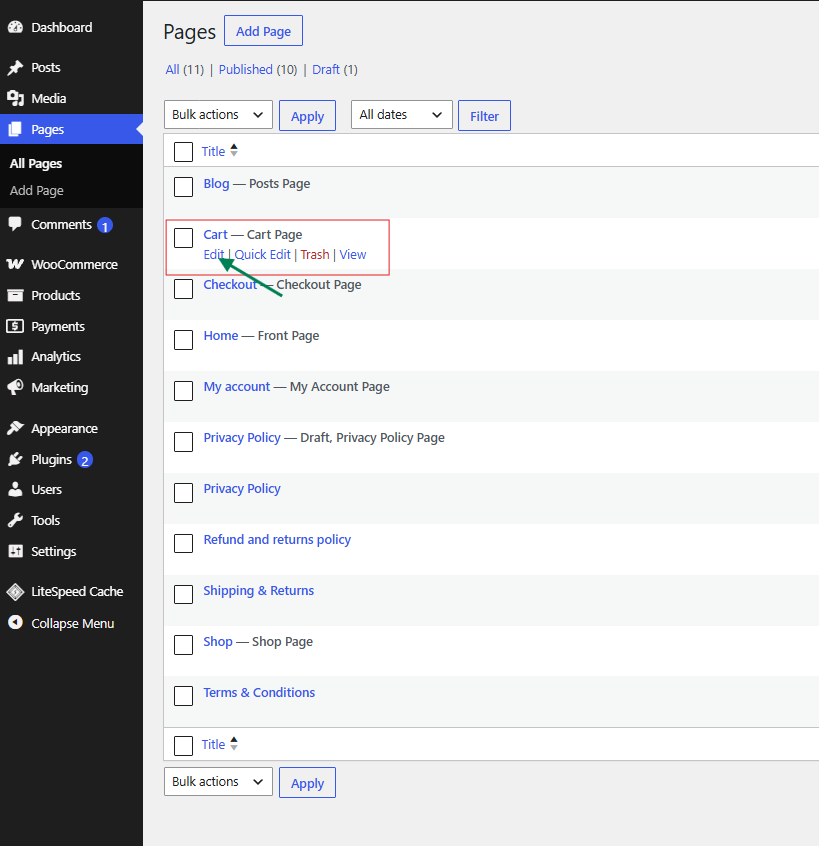Open the Blog page title link
This screenshot has width=819, height=846.
click(216, 184)
